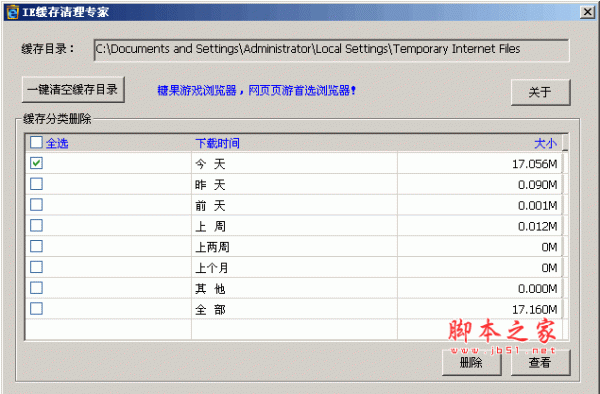600x394 pixels.
Task: Select the 昨天 row text
Action: click(210, 185)
